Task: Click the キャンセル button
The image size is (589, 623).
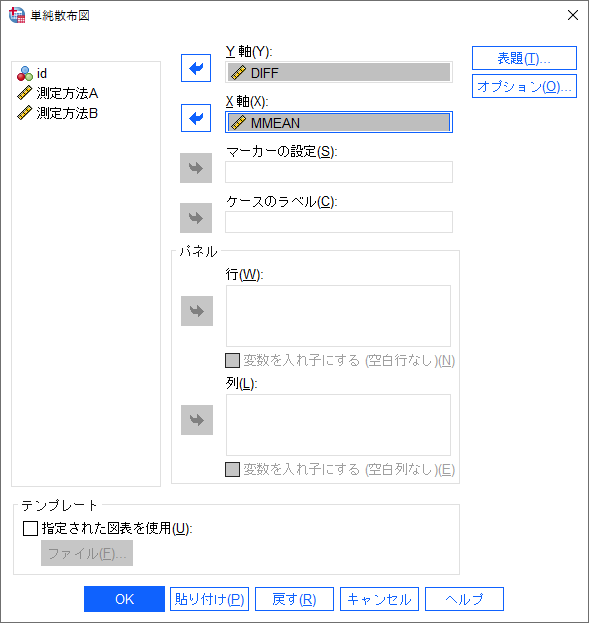Action: pos(380,599)
